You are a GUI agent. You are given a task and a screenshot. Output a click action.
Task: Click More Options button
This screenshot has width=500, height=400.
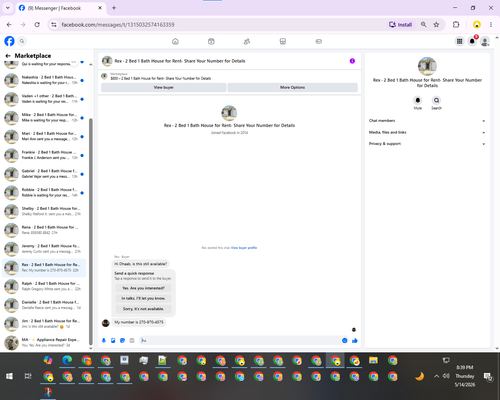pyautogui.click(x=292, y=87)
